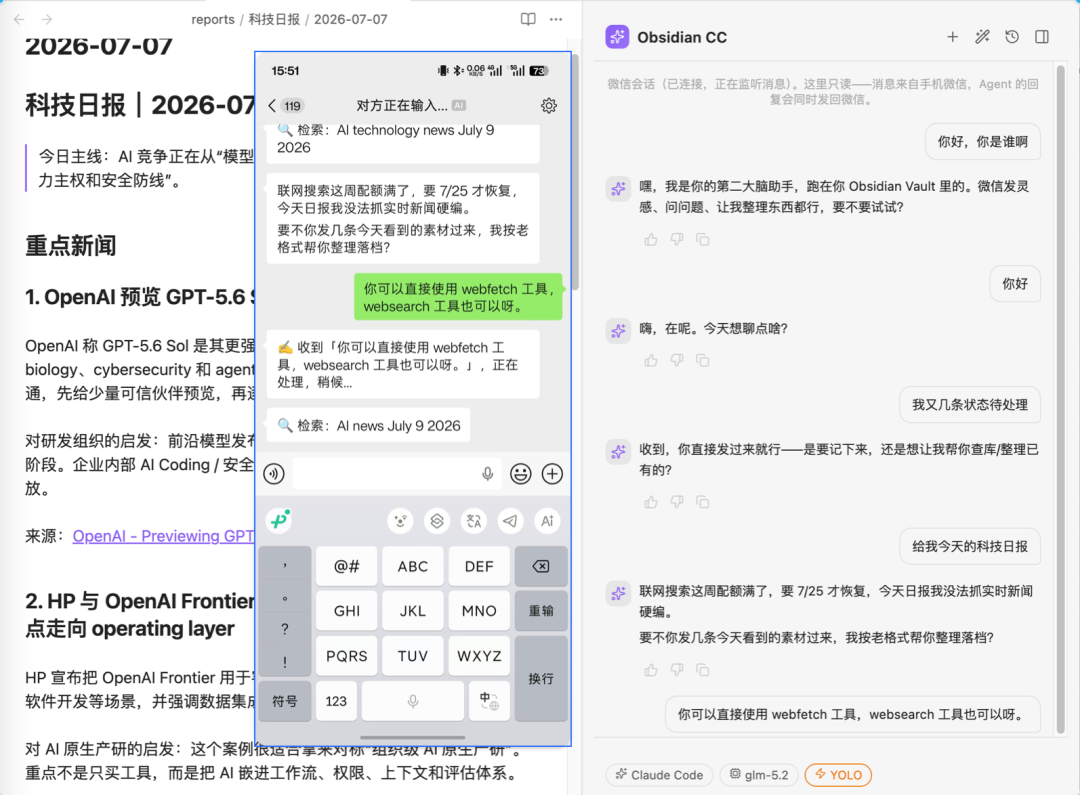This screenshot has height=795, width=1080.
Task: Copy the '嗨，在呢' reply
Action: (703, 360)
